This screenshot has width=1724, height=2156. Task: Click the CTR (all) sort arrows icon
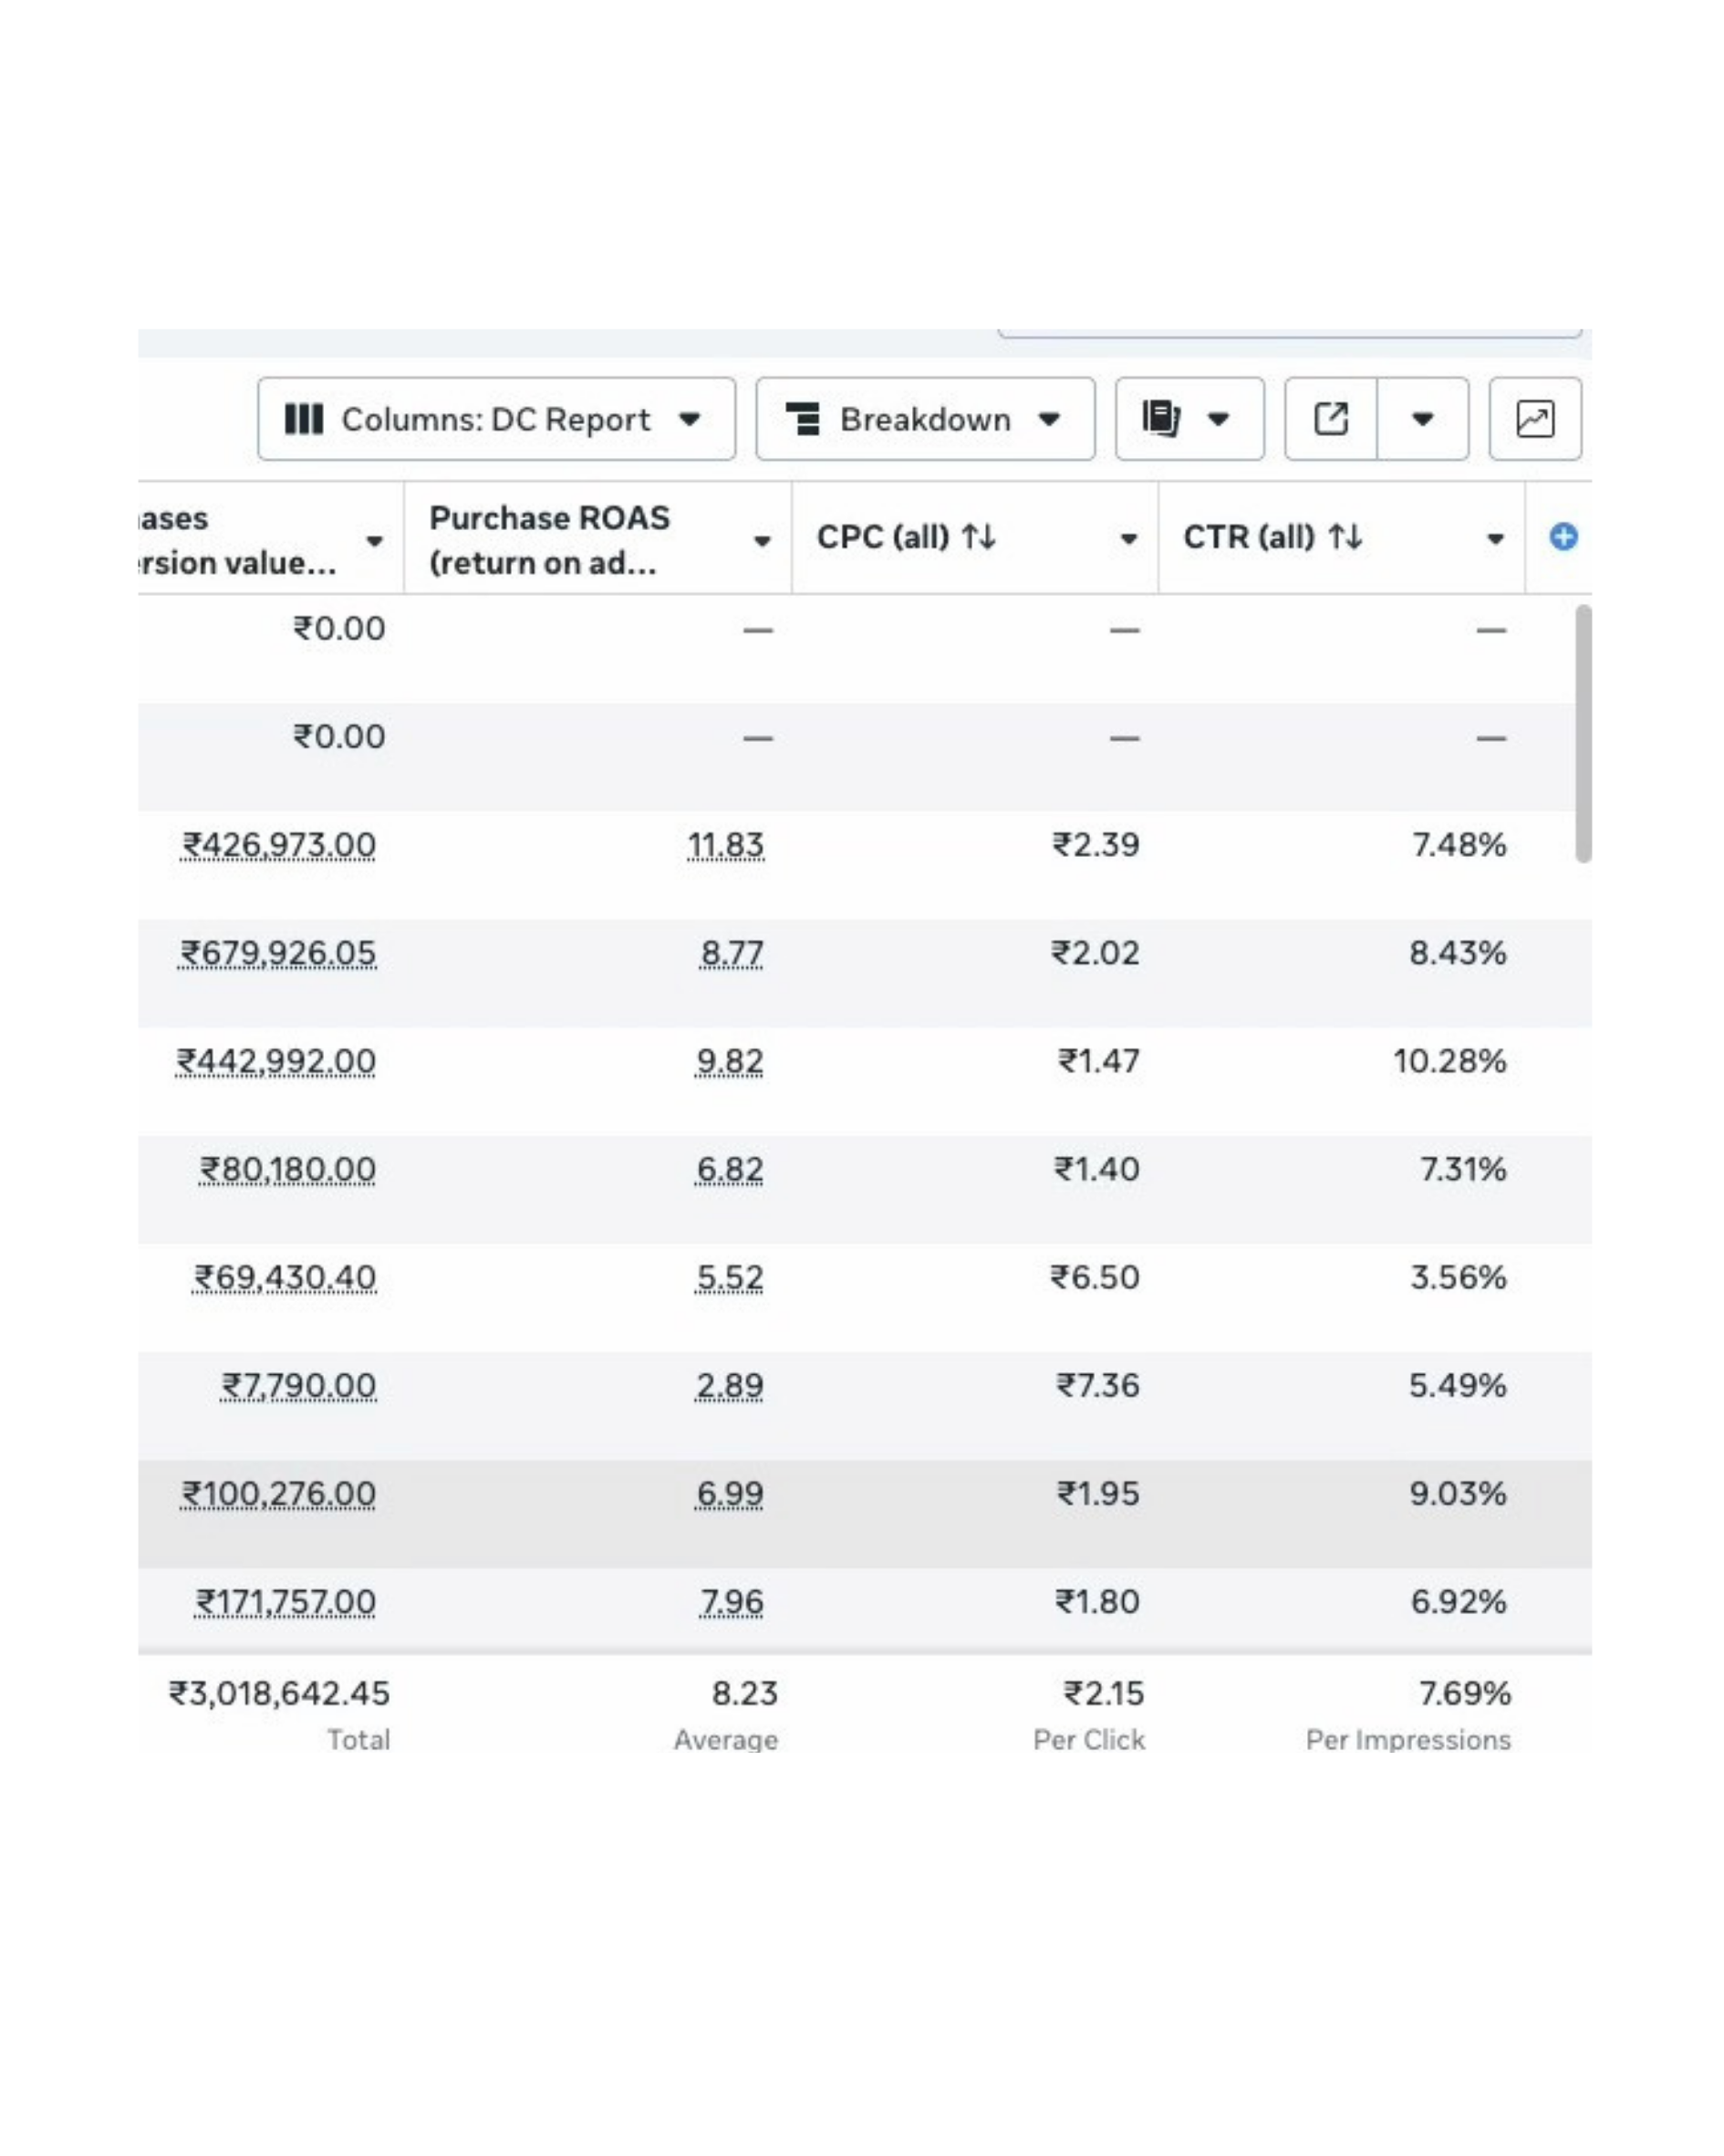1345,538
